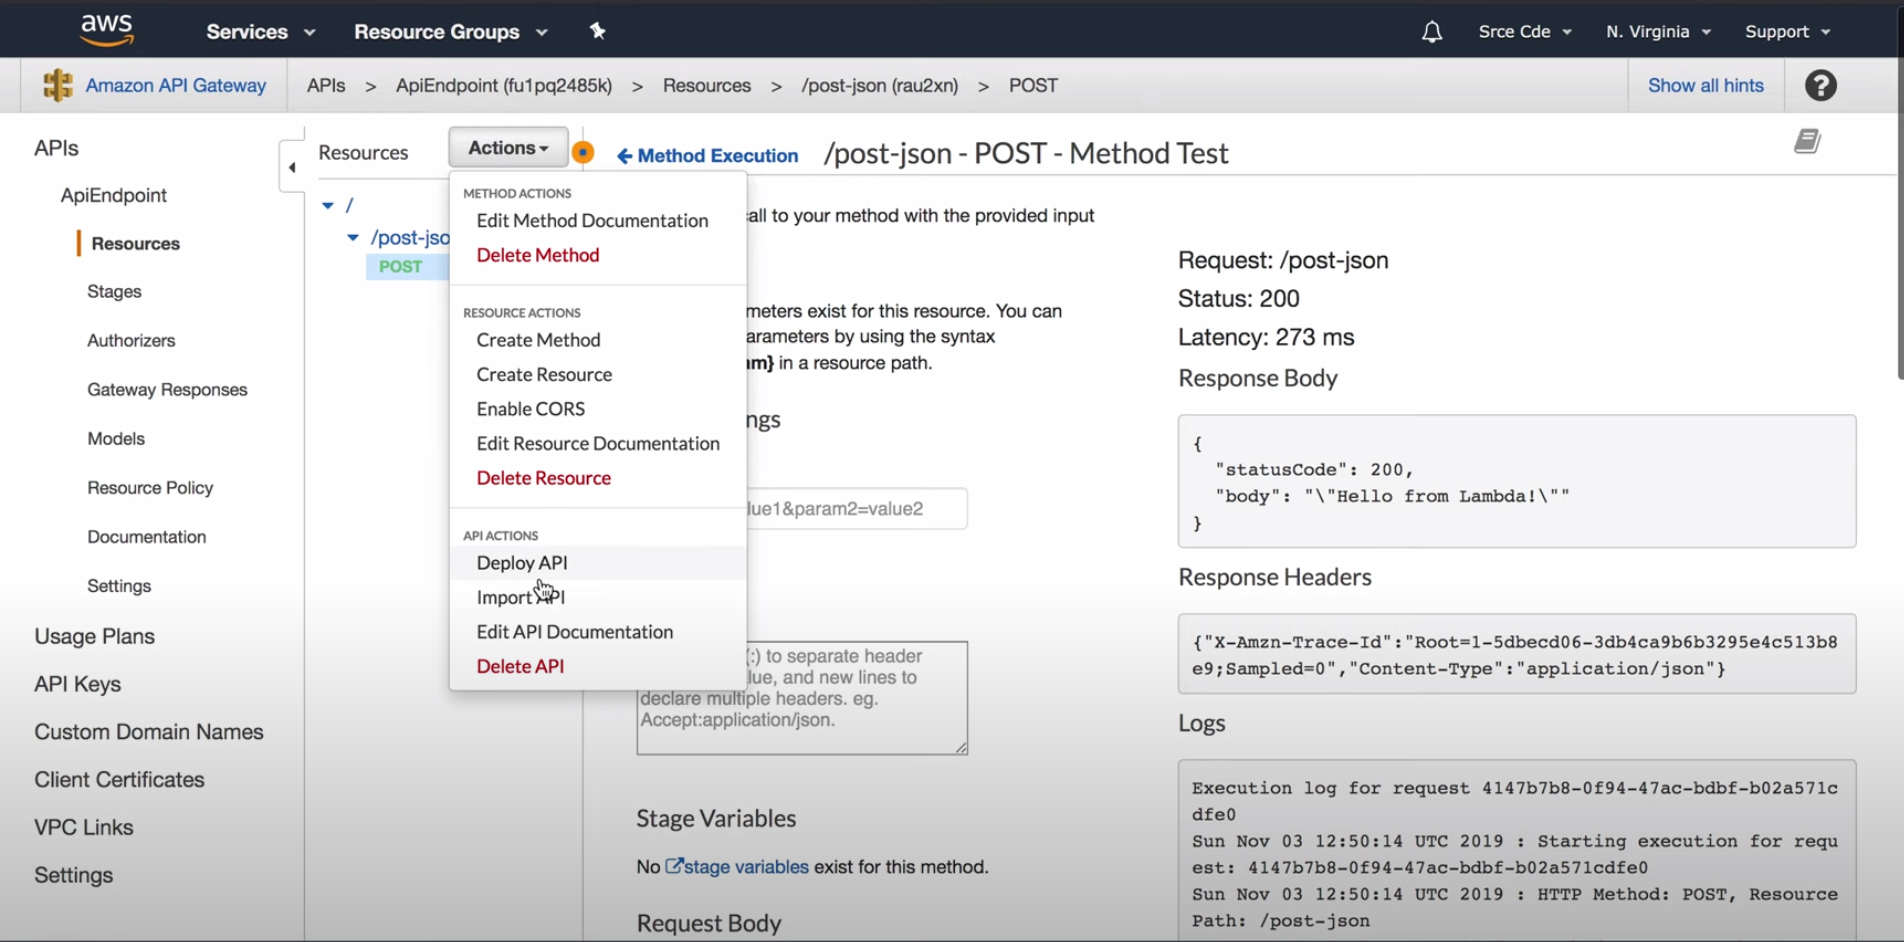Open ApiEndpoint in the sidebar

click(x=114, y=195)
